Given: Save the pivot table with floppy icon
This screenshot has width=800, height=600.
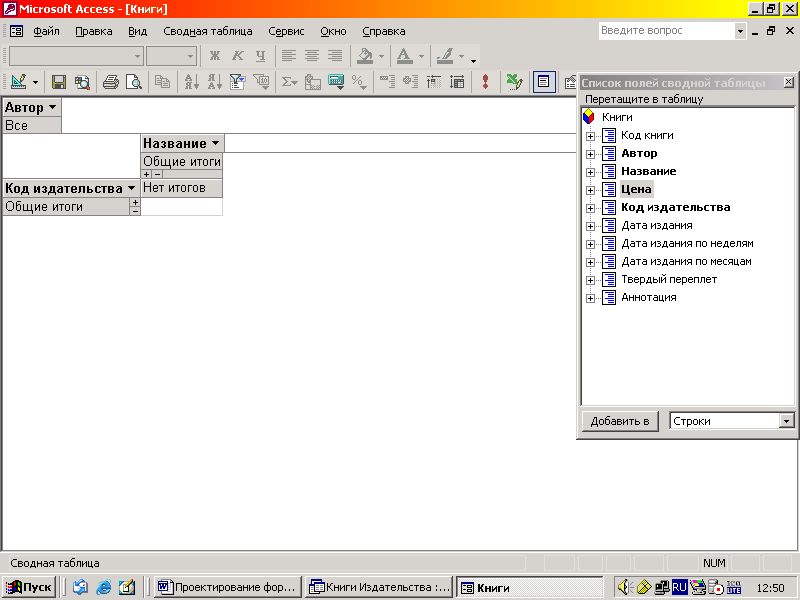Looking at the screenshot, I should click(59, 82).
